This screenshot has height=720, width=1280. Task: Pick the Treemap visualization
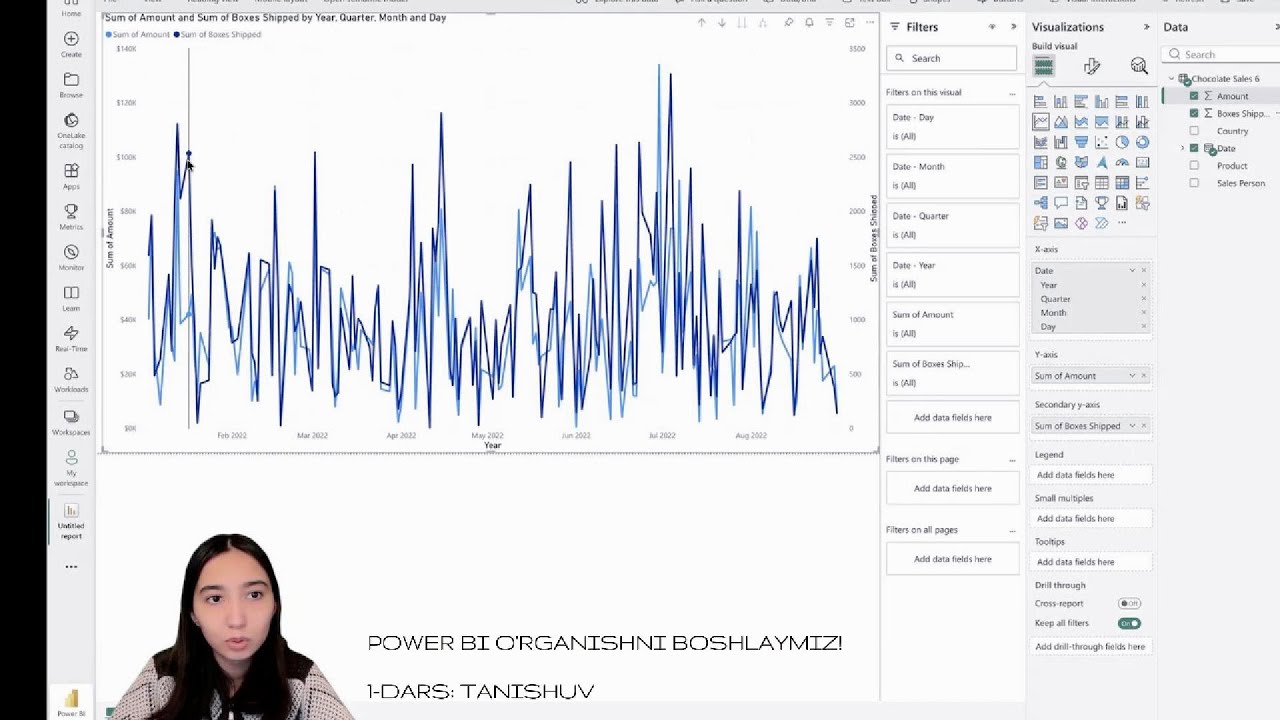[x=1041, y=162]
